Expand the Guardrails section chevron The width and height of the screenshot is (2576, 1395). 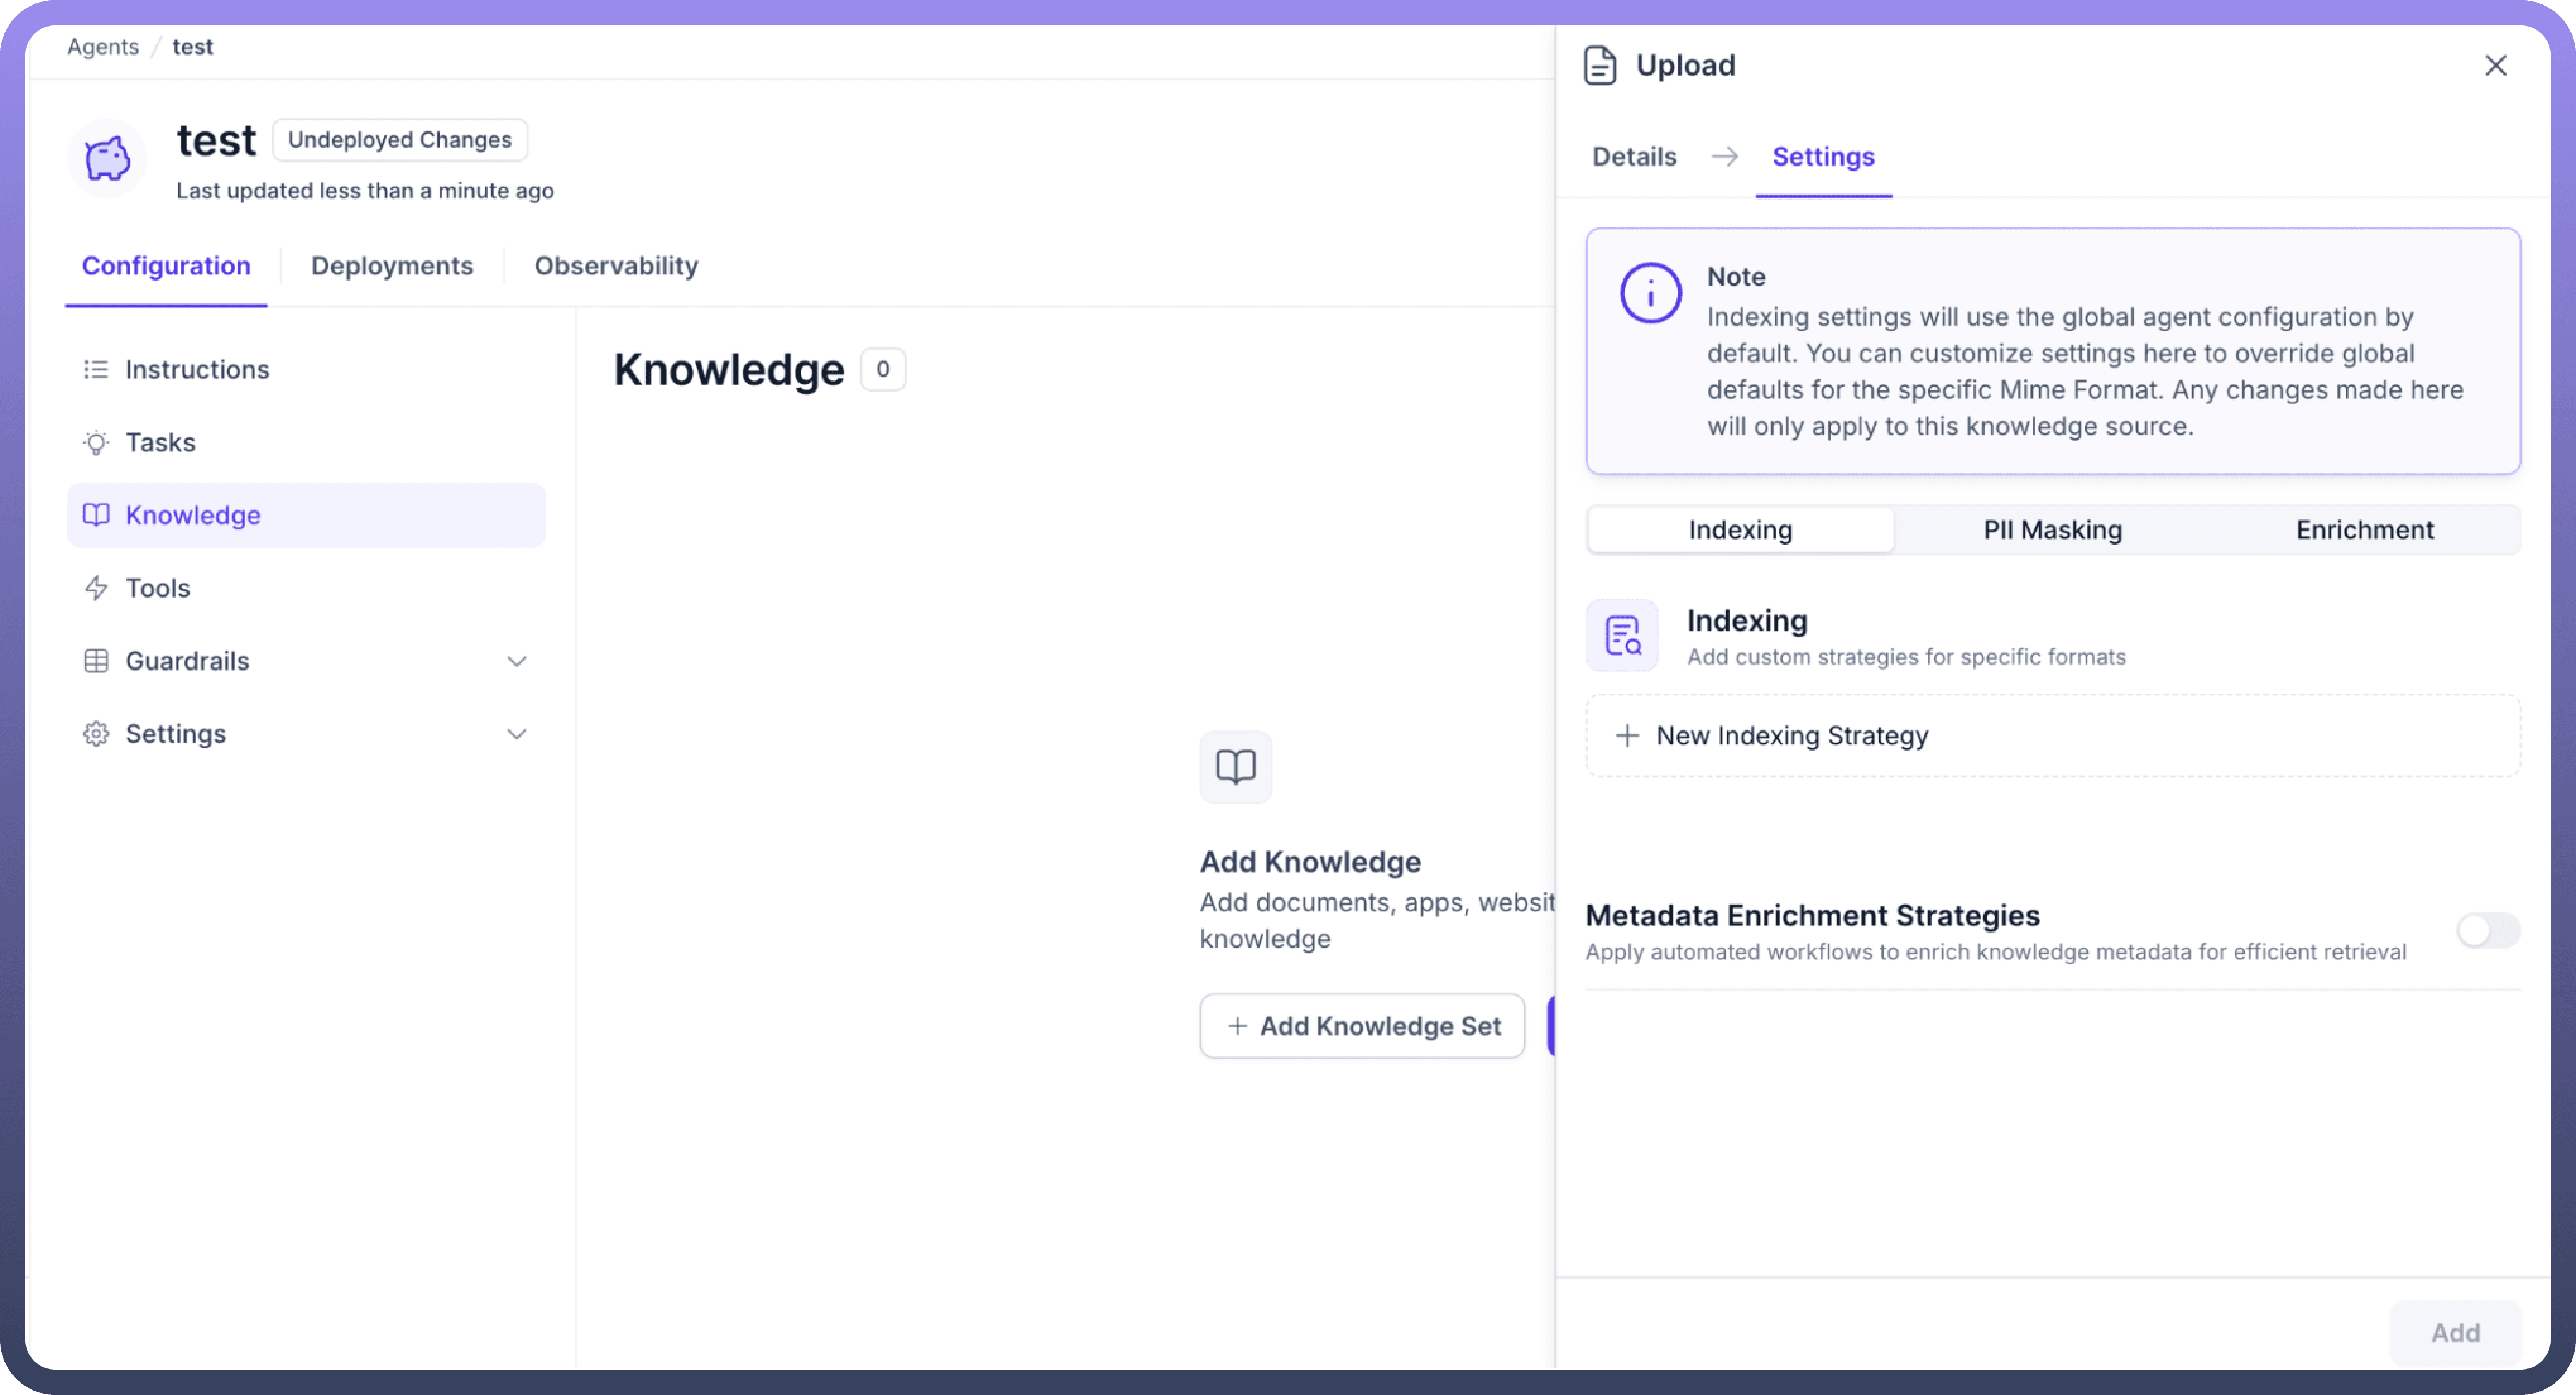coord(516,661)
